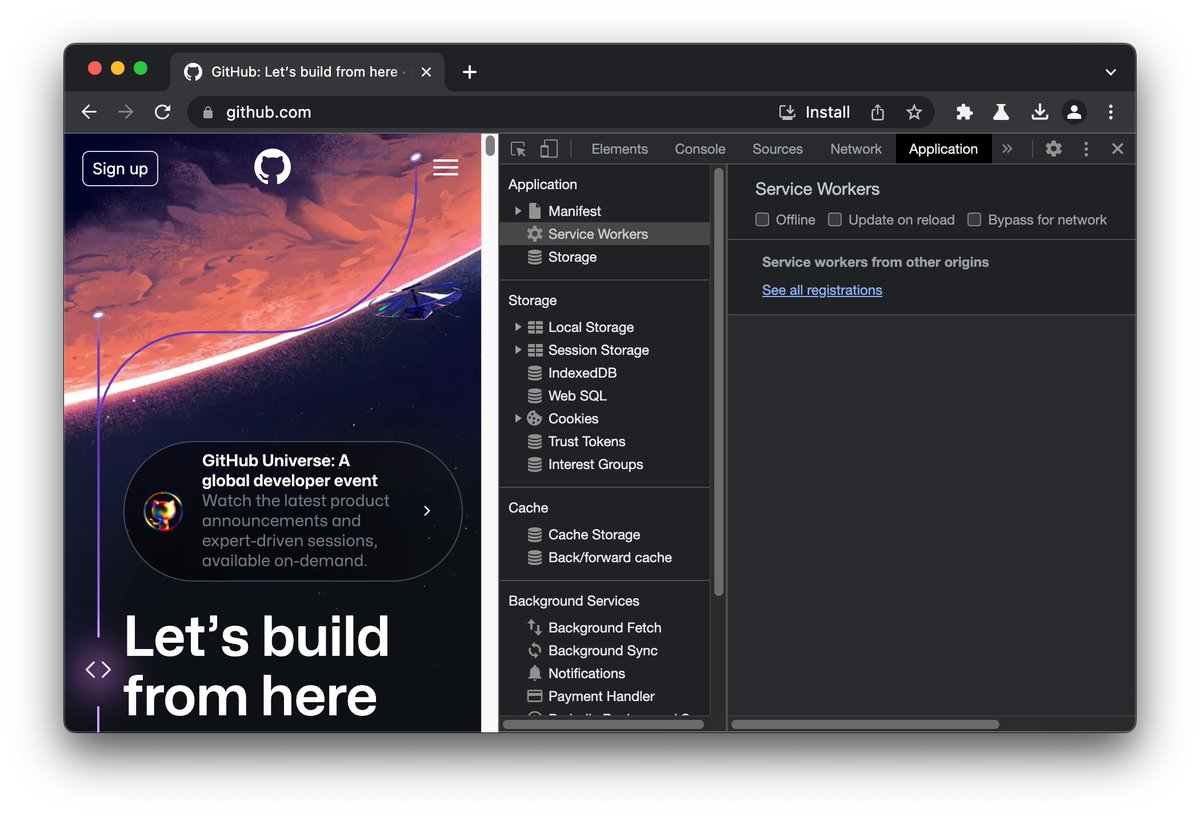Select the Application tab
This screenshot has width=1200, height=817.
(943, 149)
